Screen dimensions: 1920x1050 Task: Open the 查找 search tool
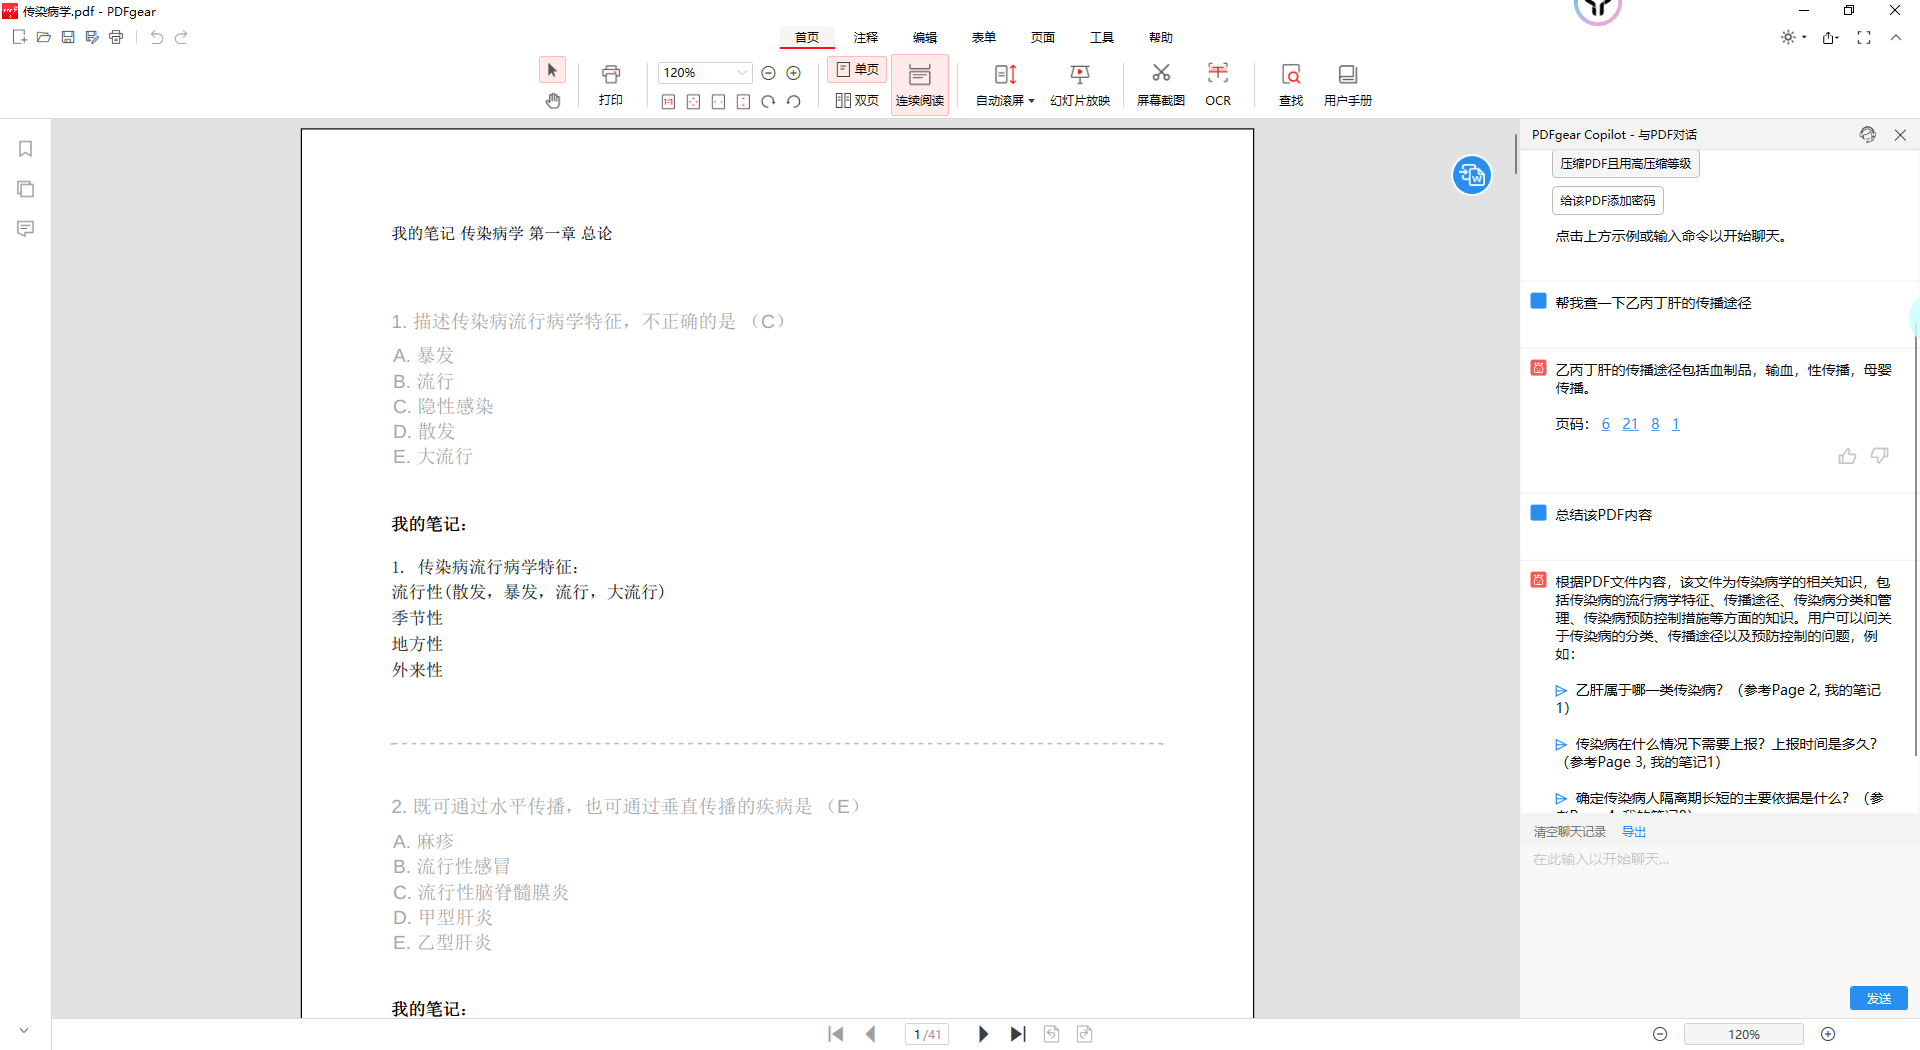point(1290,84)
